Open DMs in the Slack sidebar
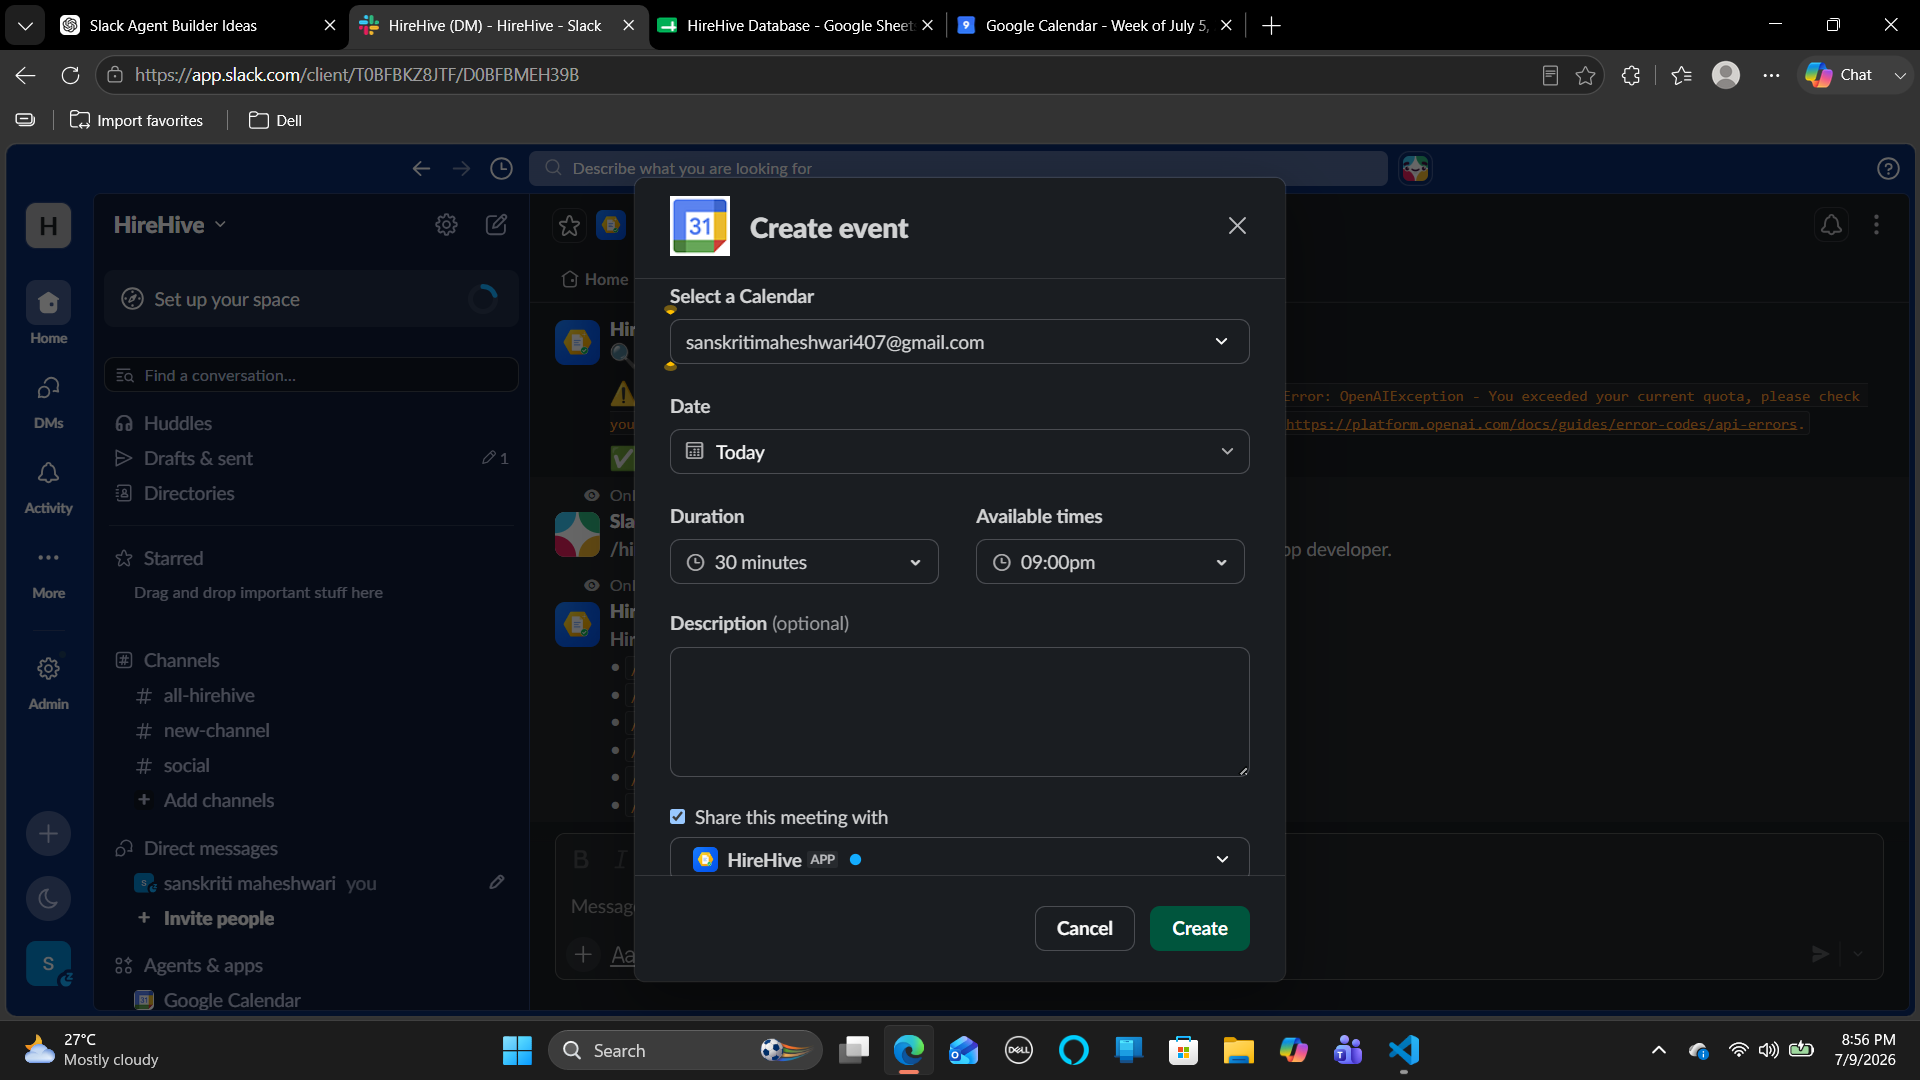This screenshot has width=1920, height=1080. click(x=48, y=401)
